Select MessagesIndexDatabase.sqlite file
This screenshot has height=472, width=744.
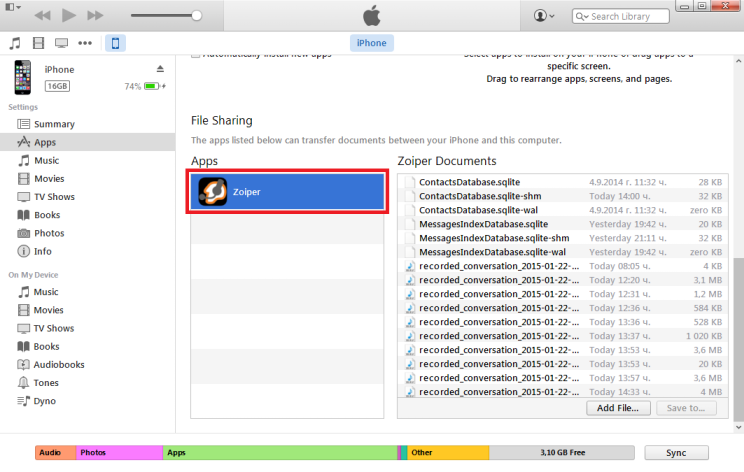[x=563, y=224]
